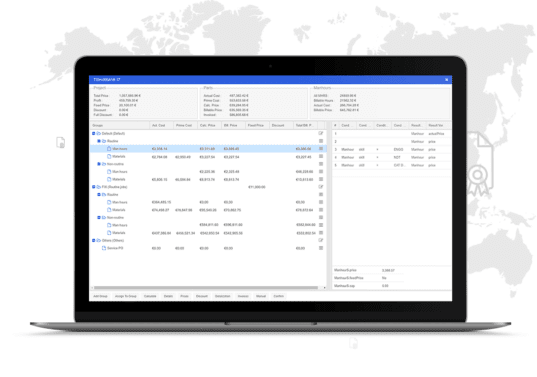Select the highlighted Man-hours row under Routine
Viewport: 537px width, 377px height.
pos(208,149)
